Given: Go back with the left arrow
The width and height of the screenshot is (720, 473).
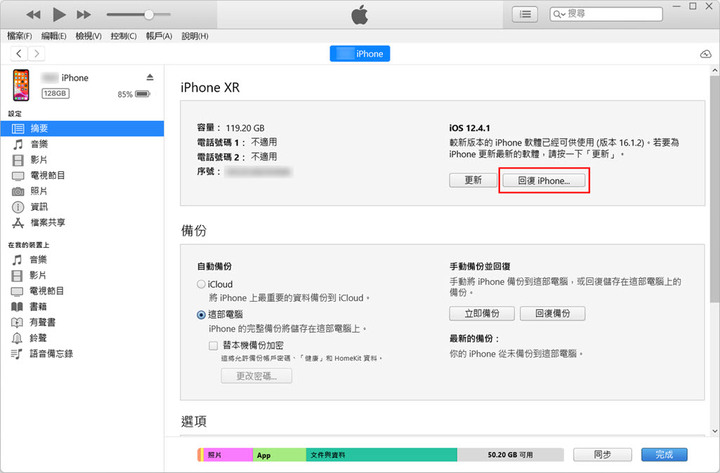Looking at the screenshot, I should pos(19,53).
